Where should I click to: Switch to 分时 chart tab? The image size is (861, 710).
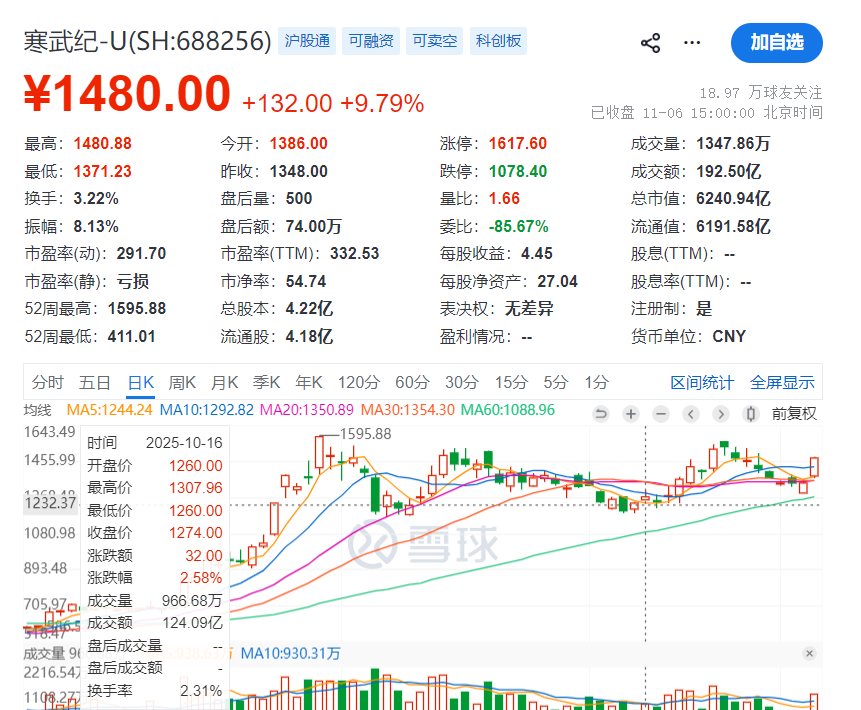click(x=48, y=382)
